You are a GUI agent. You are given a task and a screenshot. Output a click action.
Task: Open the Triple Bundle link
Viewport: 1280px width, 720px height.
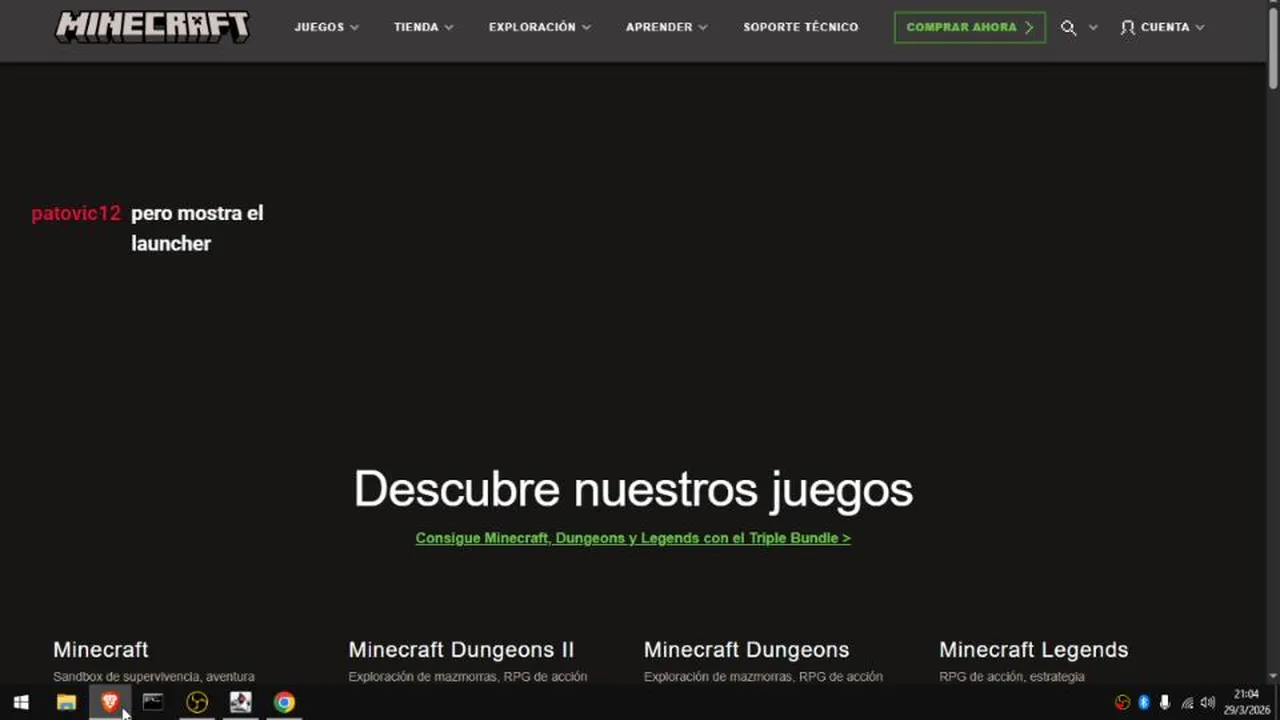[x=633, y=538]
